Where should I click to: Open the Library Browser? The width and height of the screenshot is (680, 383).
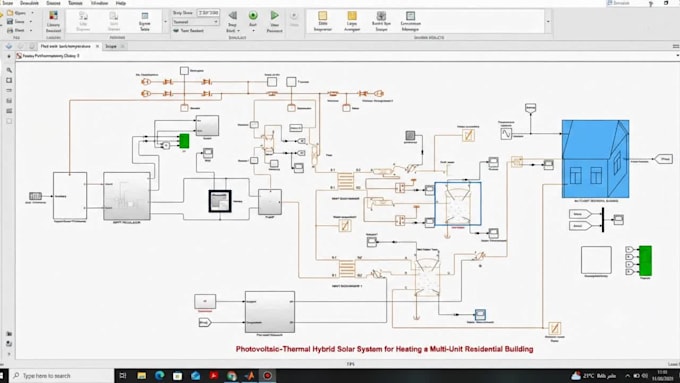coord(53,21)
